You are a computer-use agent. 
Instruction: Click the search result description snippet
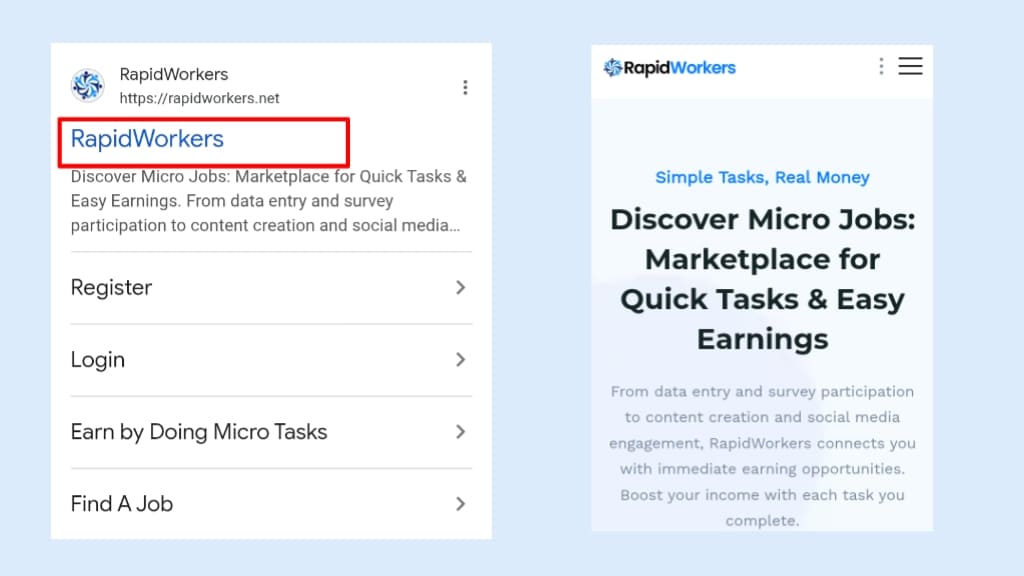[x=268, y=201]
